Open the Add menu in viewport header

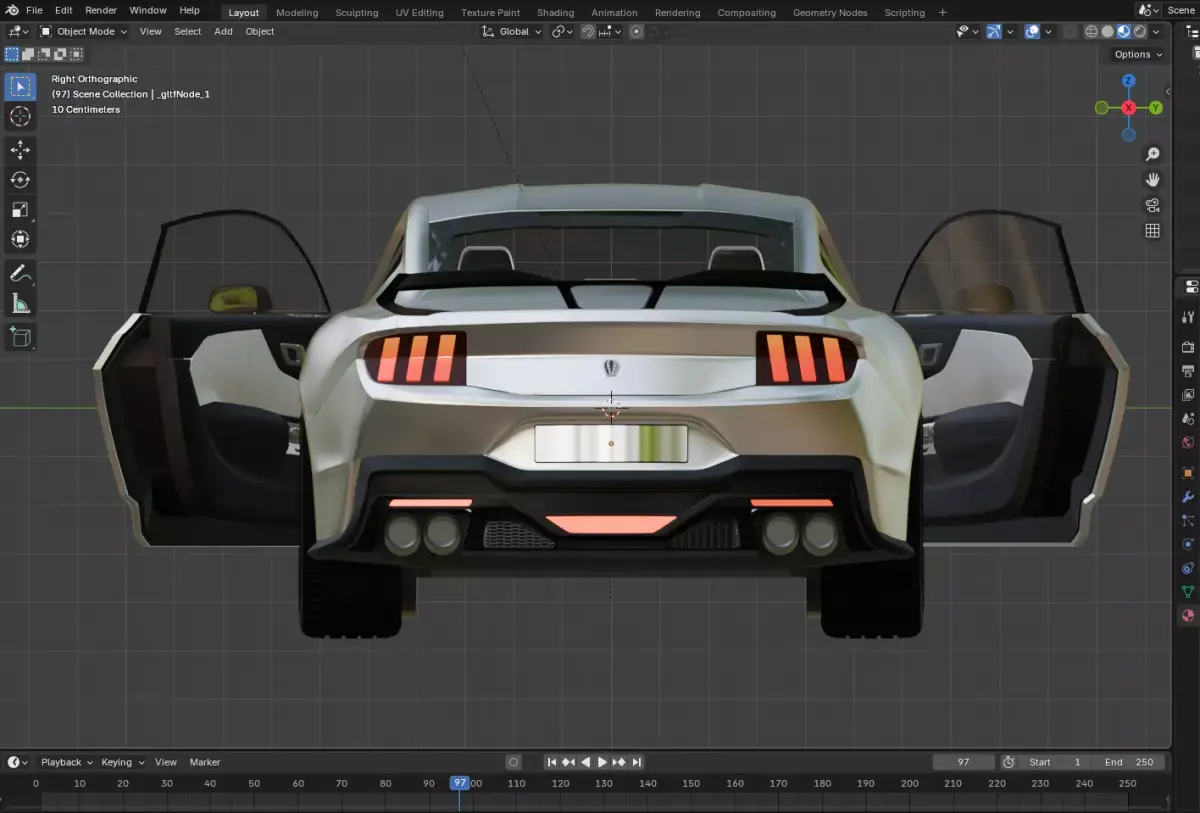[223, 31]
